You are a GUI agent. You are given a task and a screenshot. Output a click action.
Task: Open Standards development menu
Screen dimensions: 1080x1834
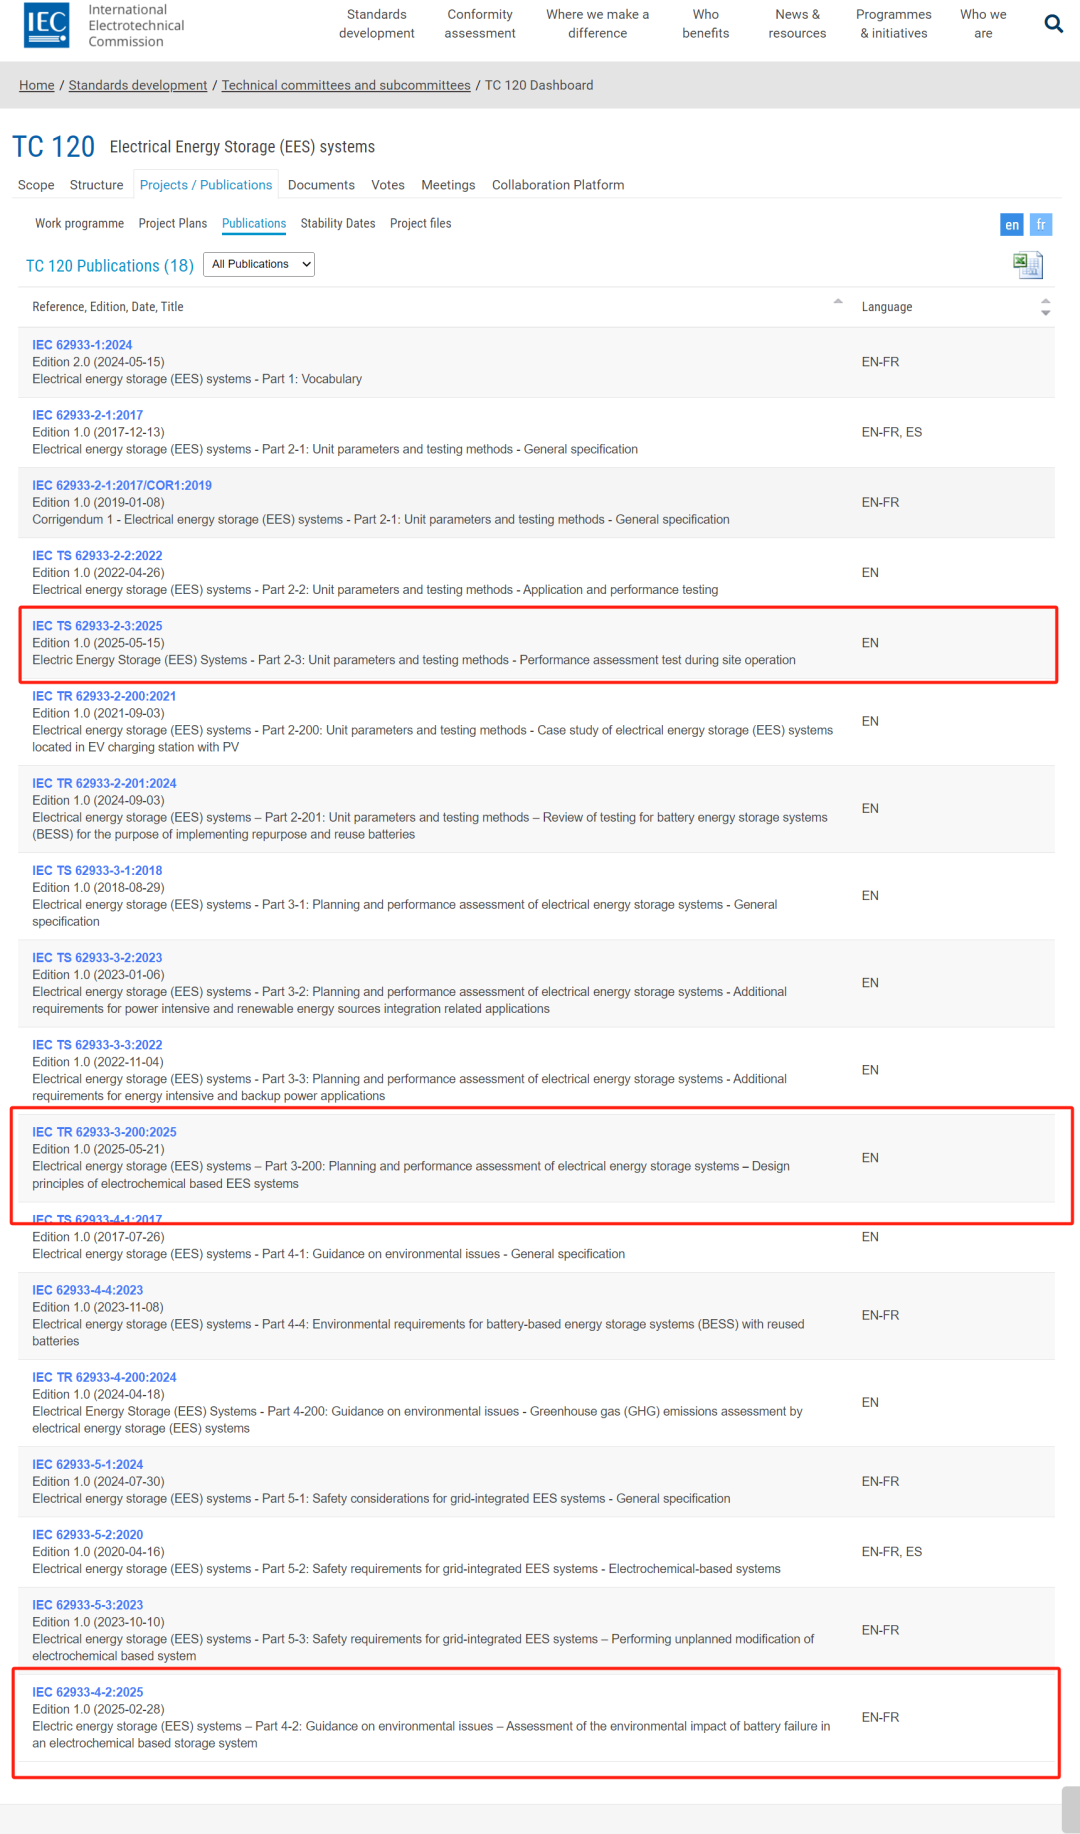pyautogui.click(x=377, y=24)
